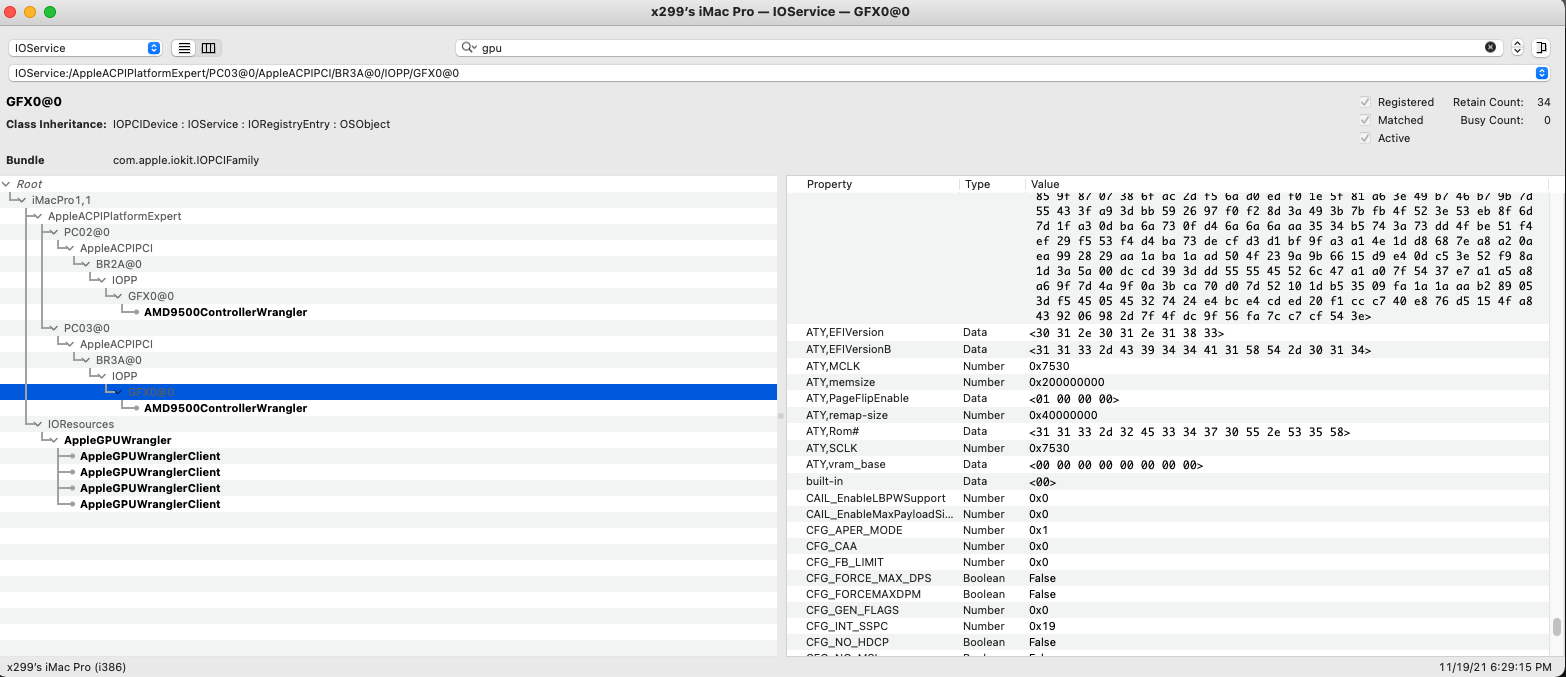
Task: Sort by the Value column header
Action: (x=1044, y=185)
